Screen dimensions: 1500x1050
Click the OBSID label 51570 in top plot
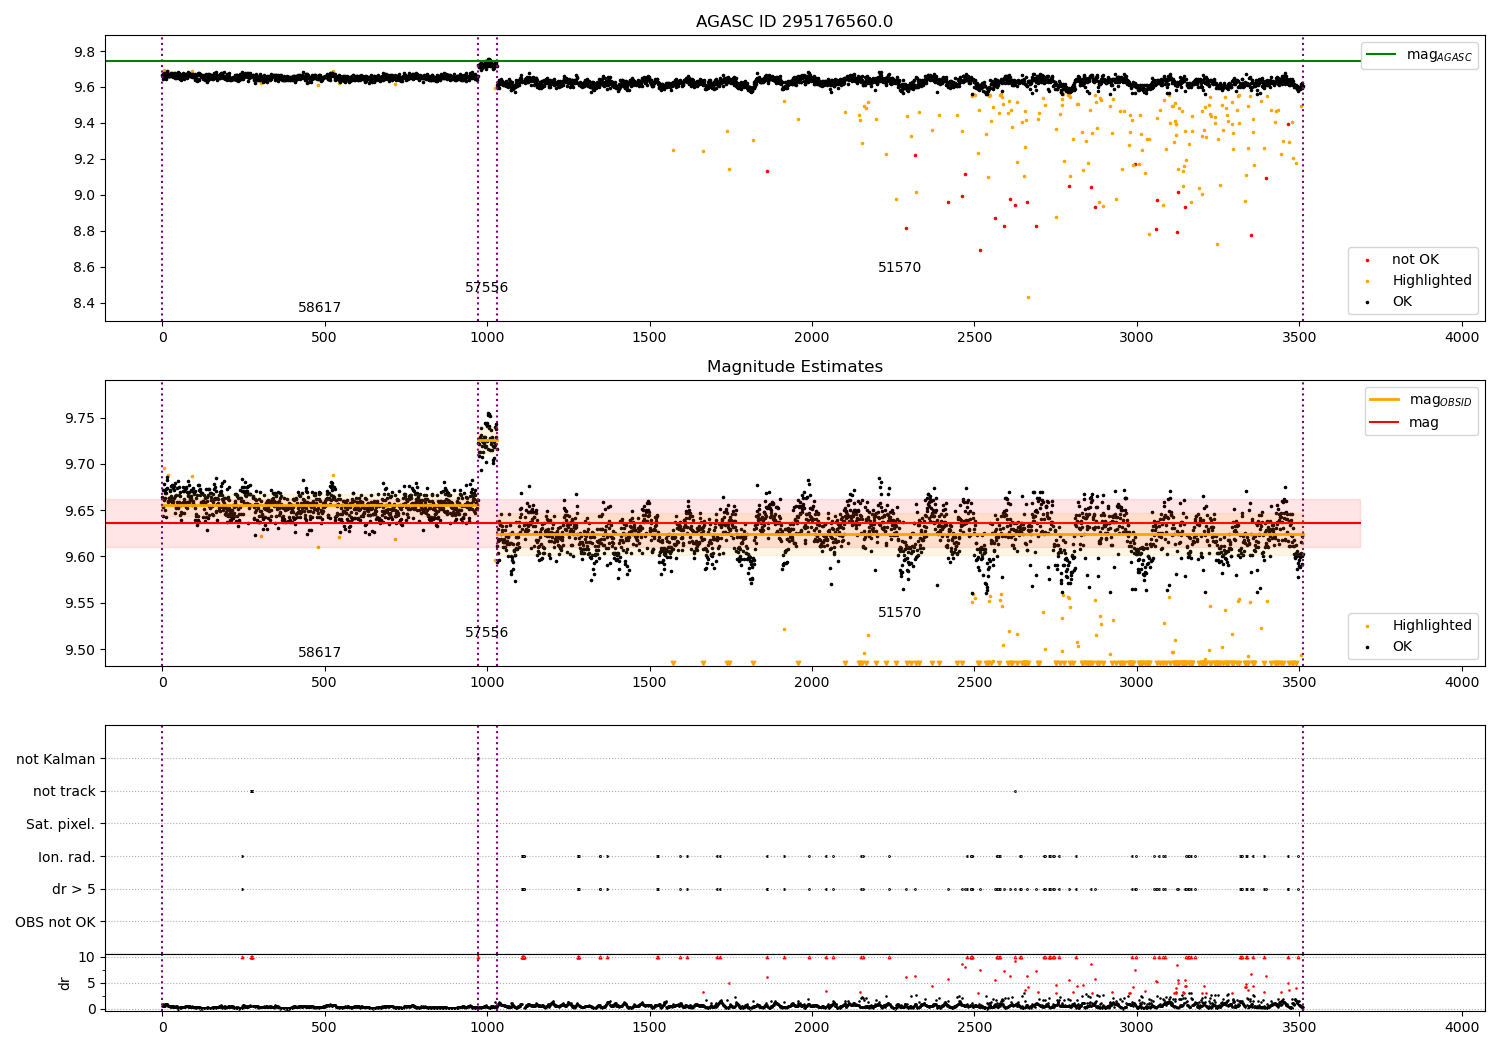pyautogui.click(x=899, y=268)
